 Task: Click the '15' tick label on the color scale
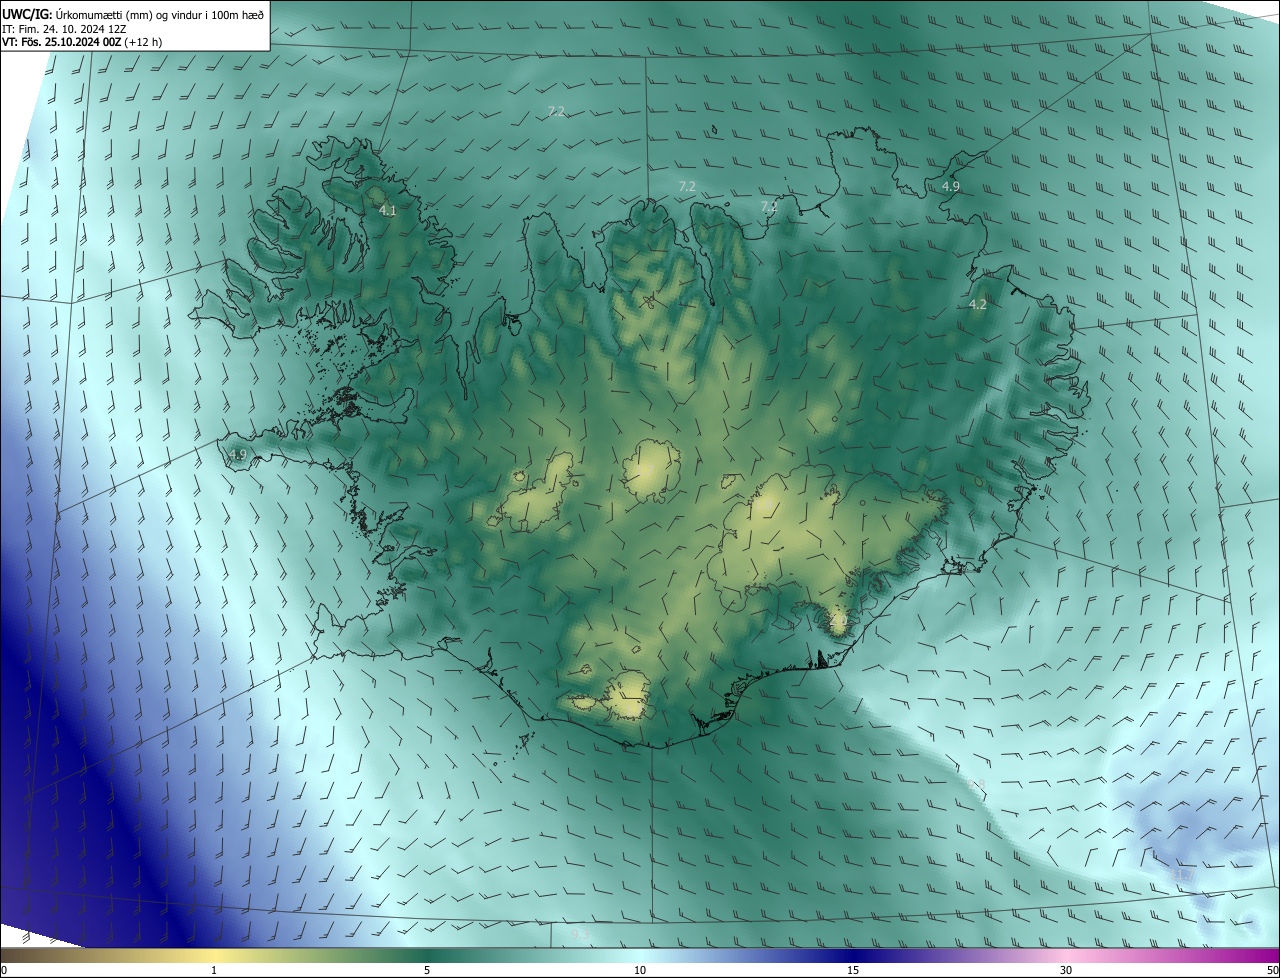pyautogui.click(x=853, y=970)
